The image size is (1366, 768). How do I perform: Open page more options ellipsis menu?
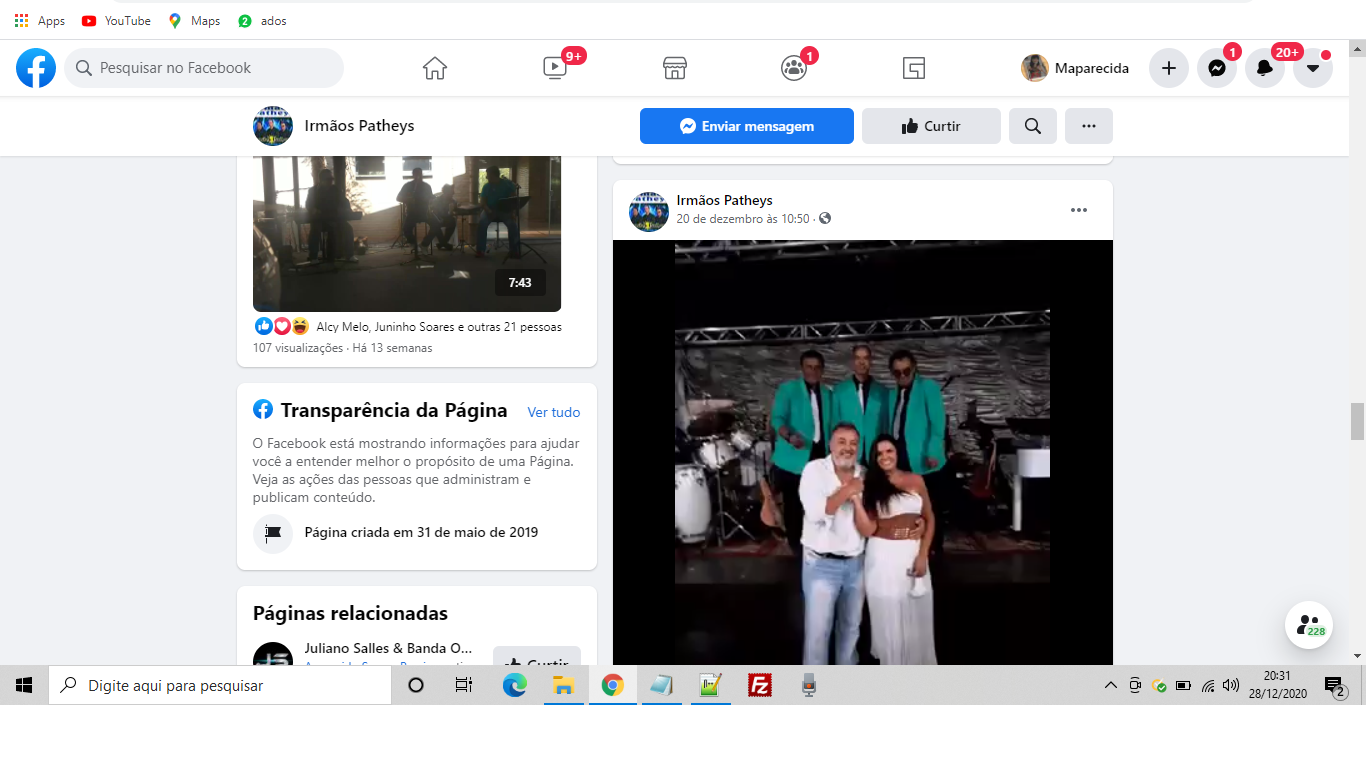1089,126
